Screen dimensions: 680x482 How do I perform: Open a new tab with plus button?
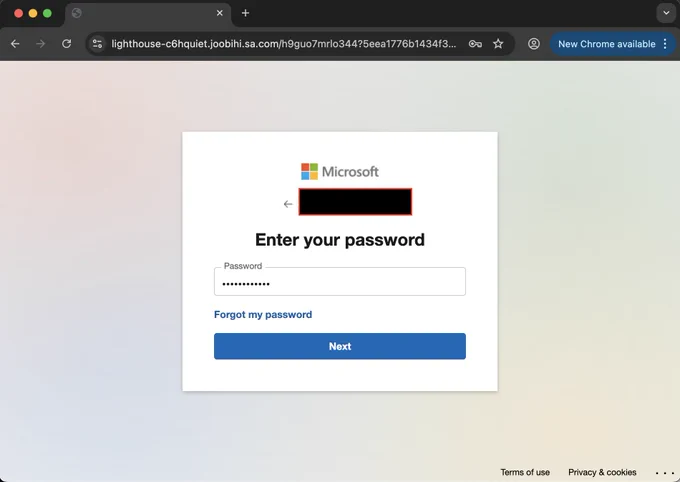245,13
